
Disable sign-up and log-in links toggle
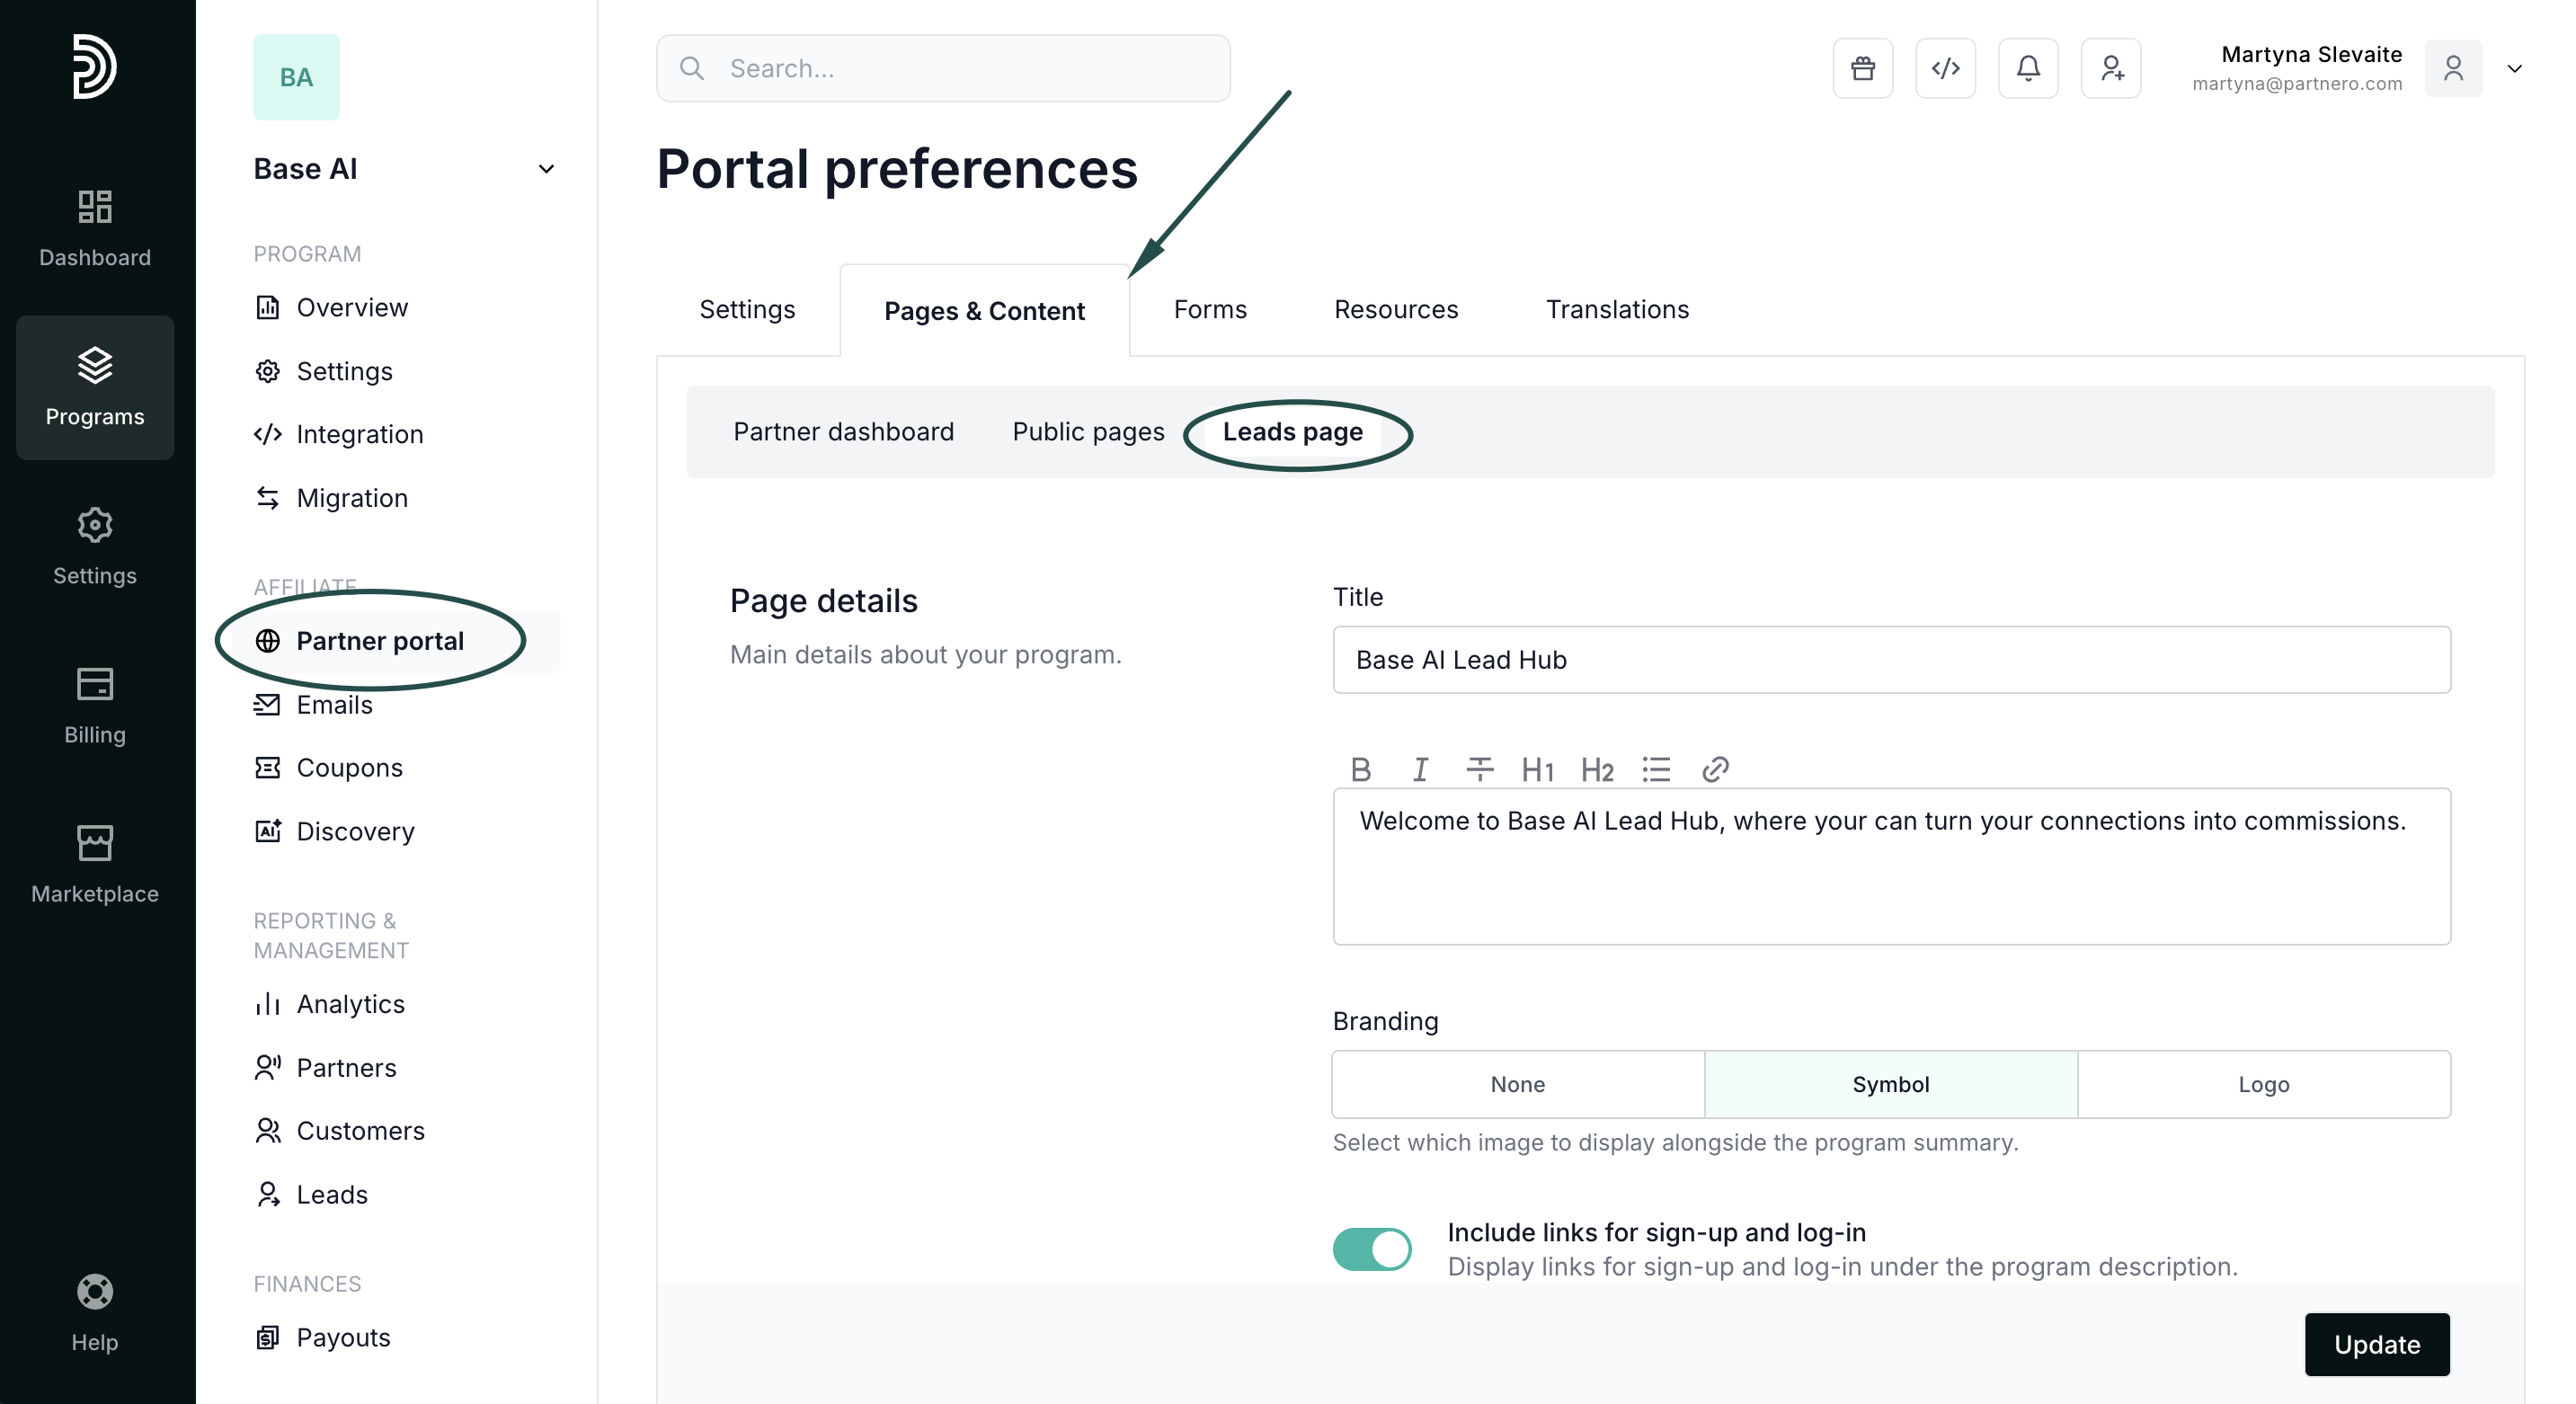(1371, 1249)
